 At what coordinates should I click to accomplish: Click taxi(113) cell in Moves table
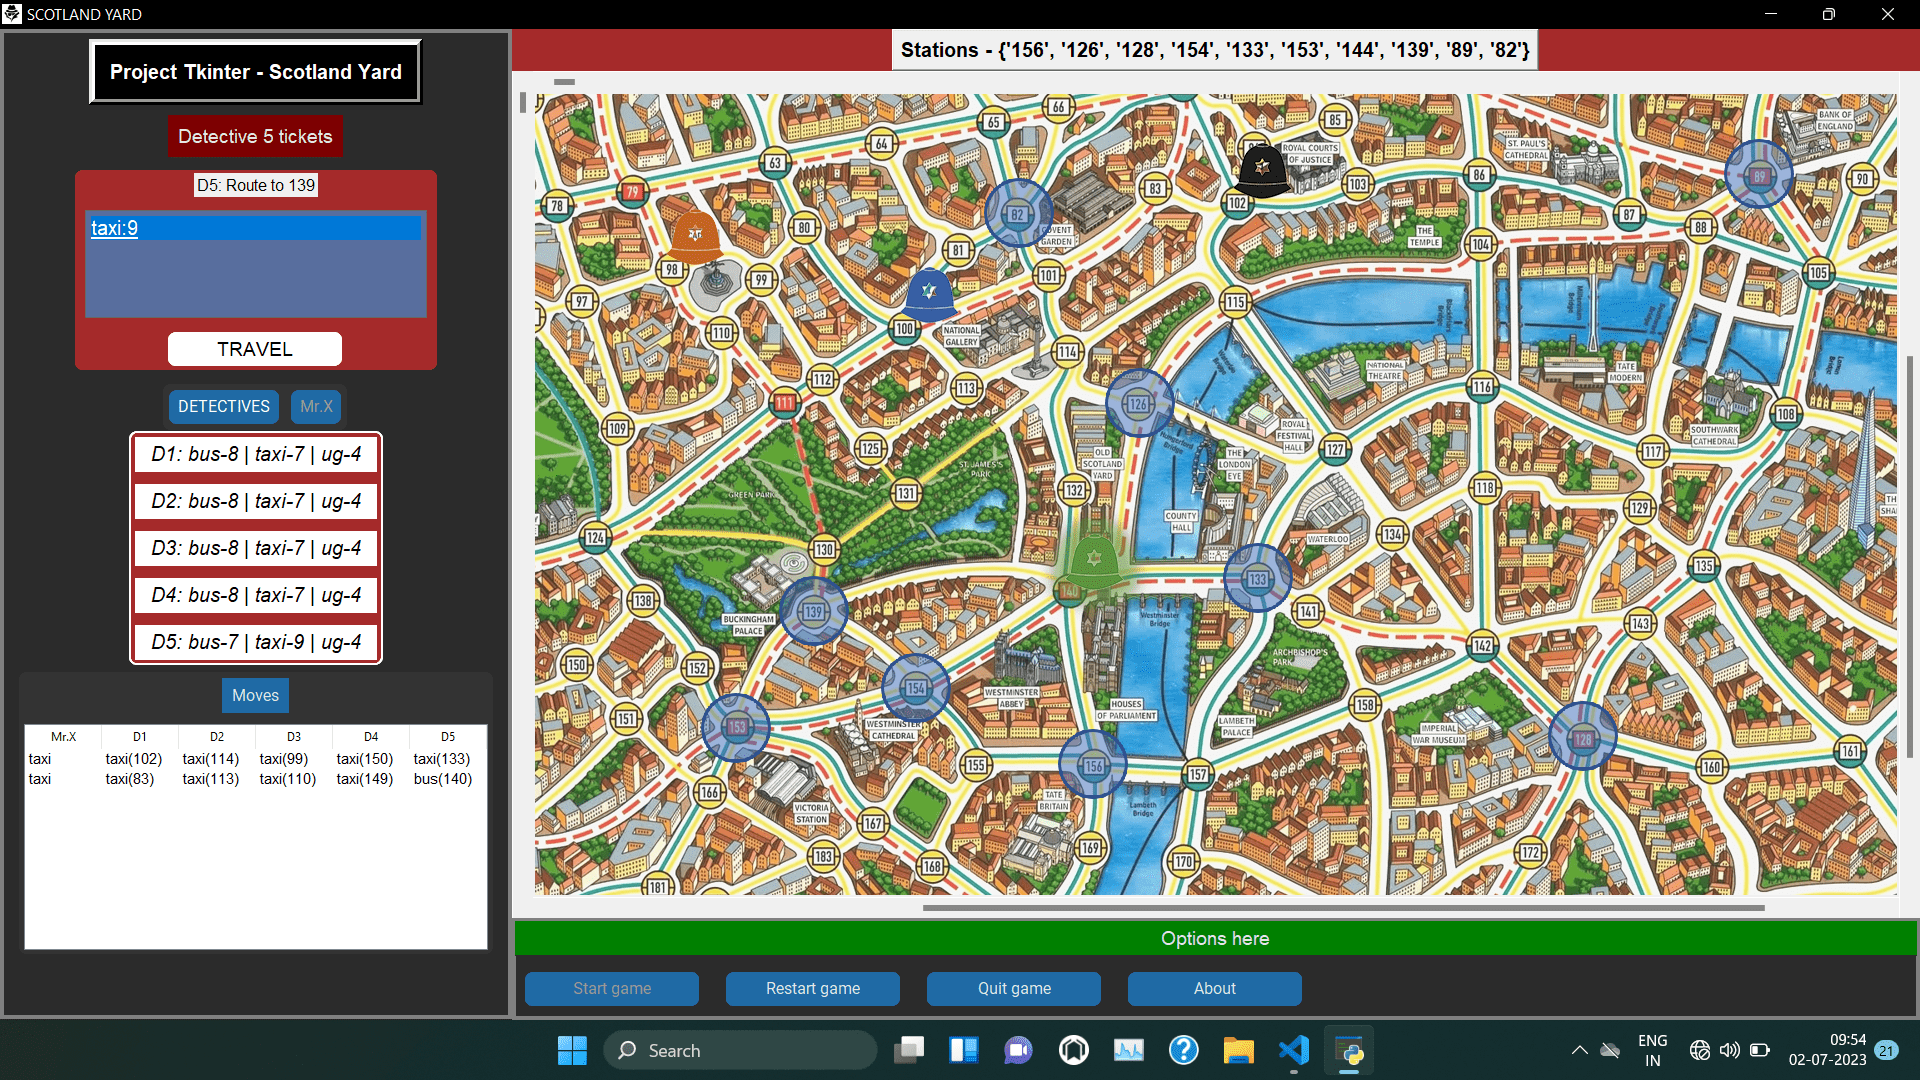coord(211,779)
